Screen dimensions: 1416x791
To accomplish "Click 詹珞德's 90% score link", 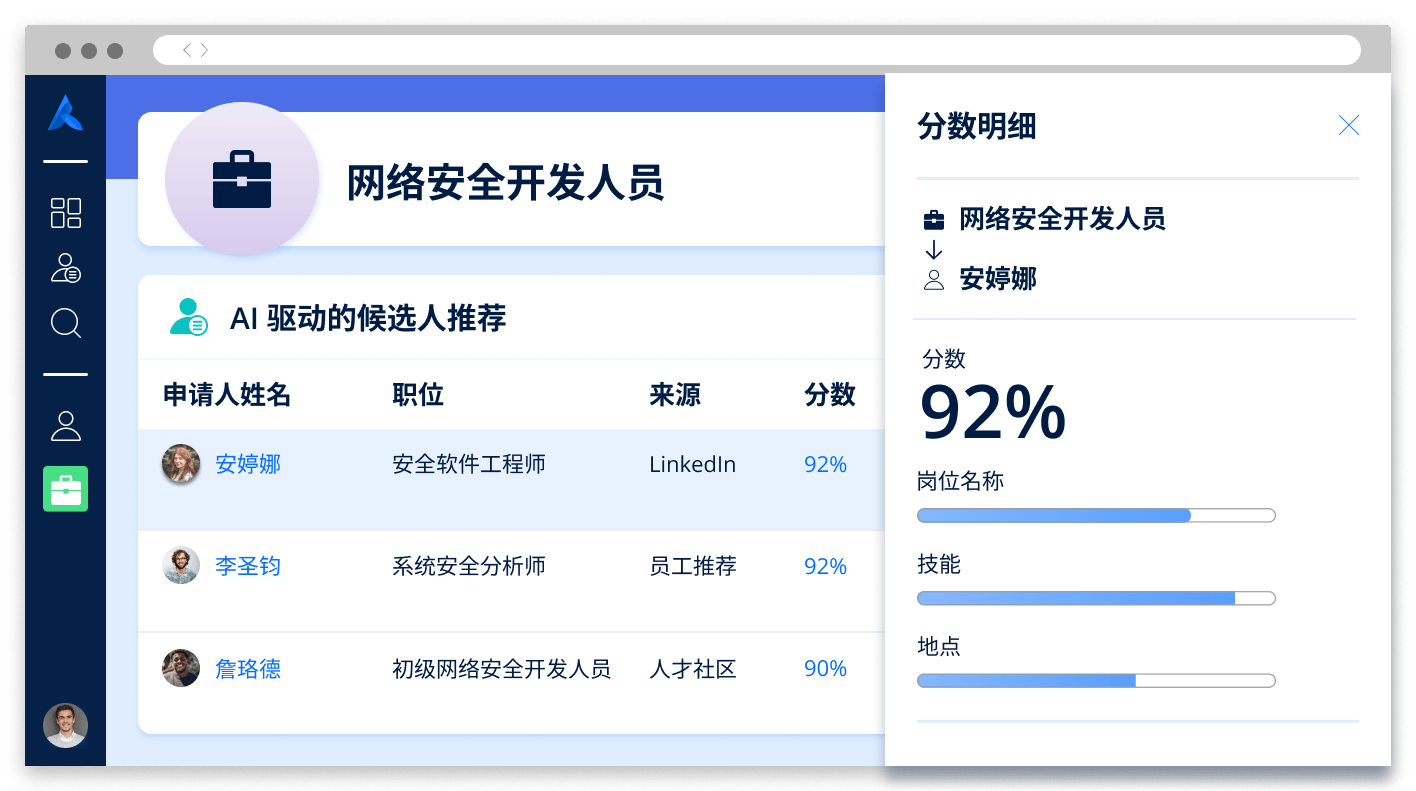I will [x=825, y=668].
